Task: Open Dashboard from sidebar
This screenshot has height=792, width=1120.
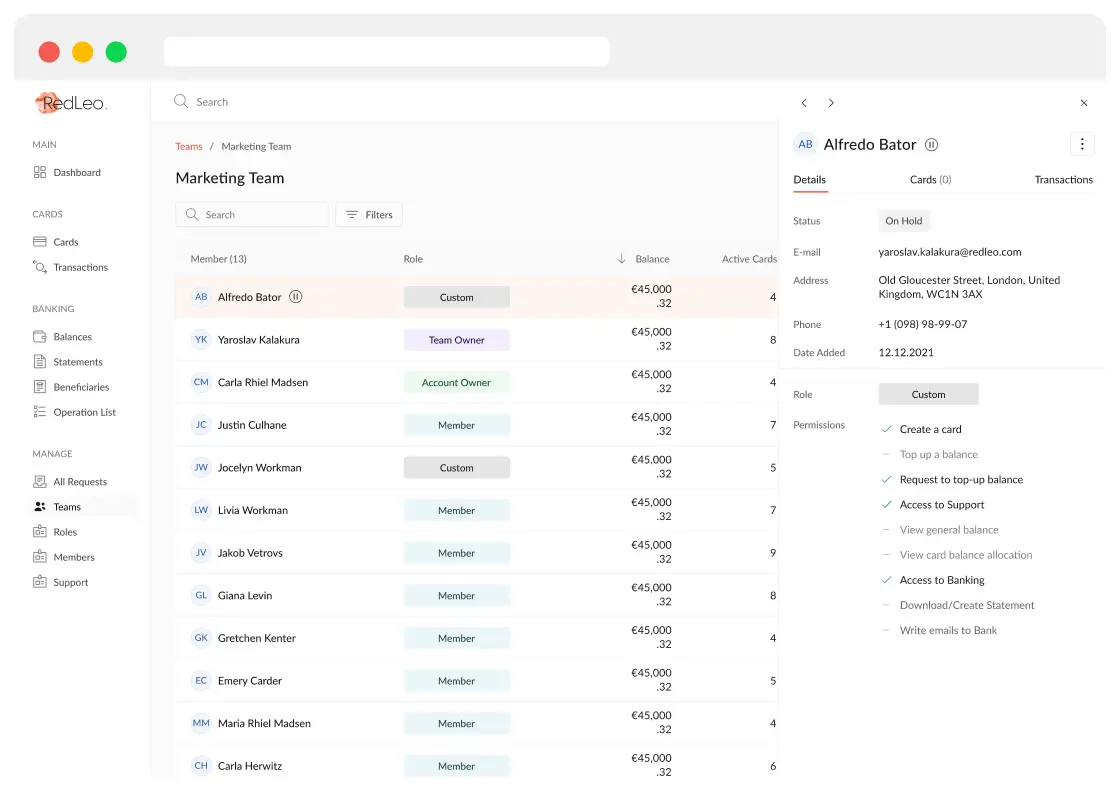Action: [x=66, y=172]
